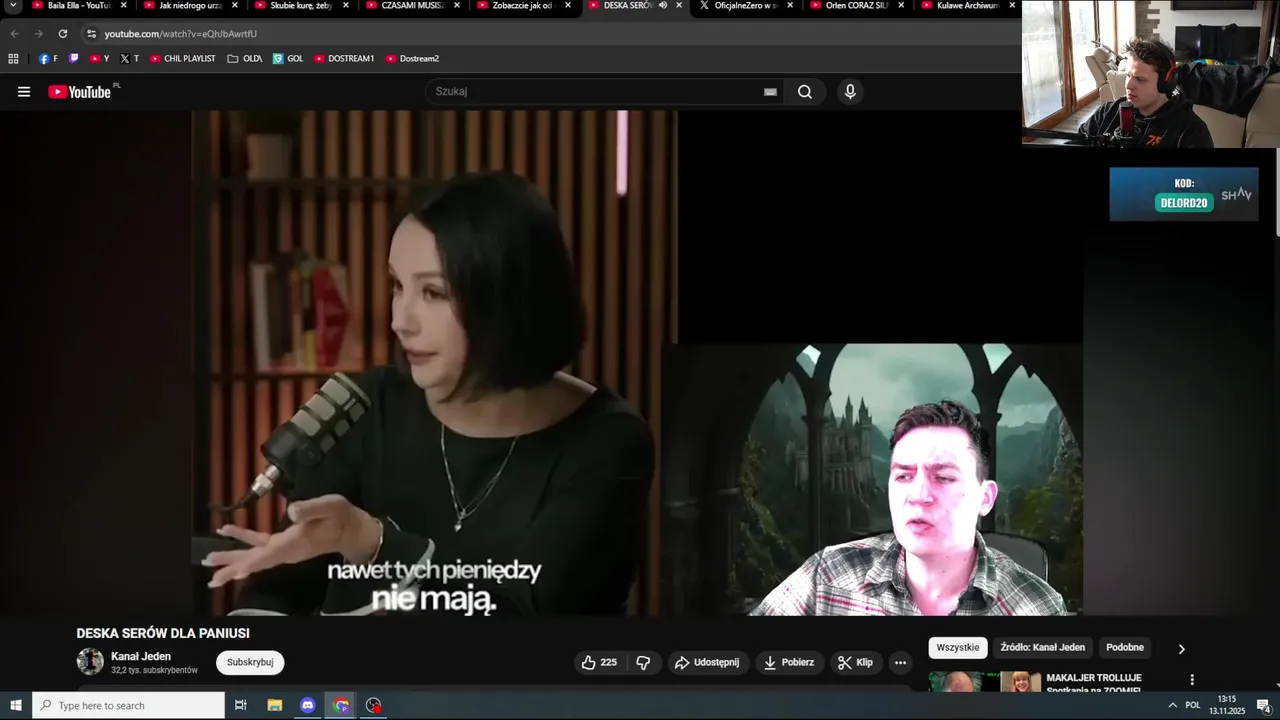Switch to the Zobaczcie jak od tab
Viewport: 1280px width, 720px height.
pyautogui.click(x=522, y=6)
